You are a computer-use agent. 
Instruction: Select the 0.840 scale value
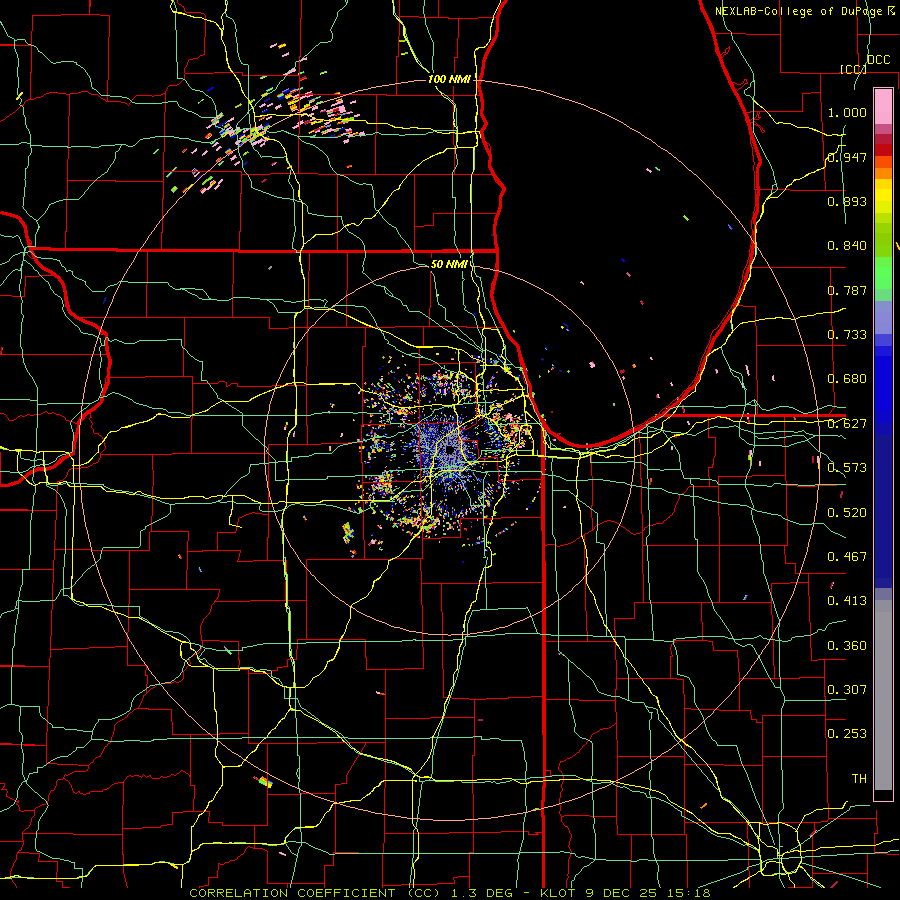click(x=847, y=246)
